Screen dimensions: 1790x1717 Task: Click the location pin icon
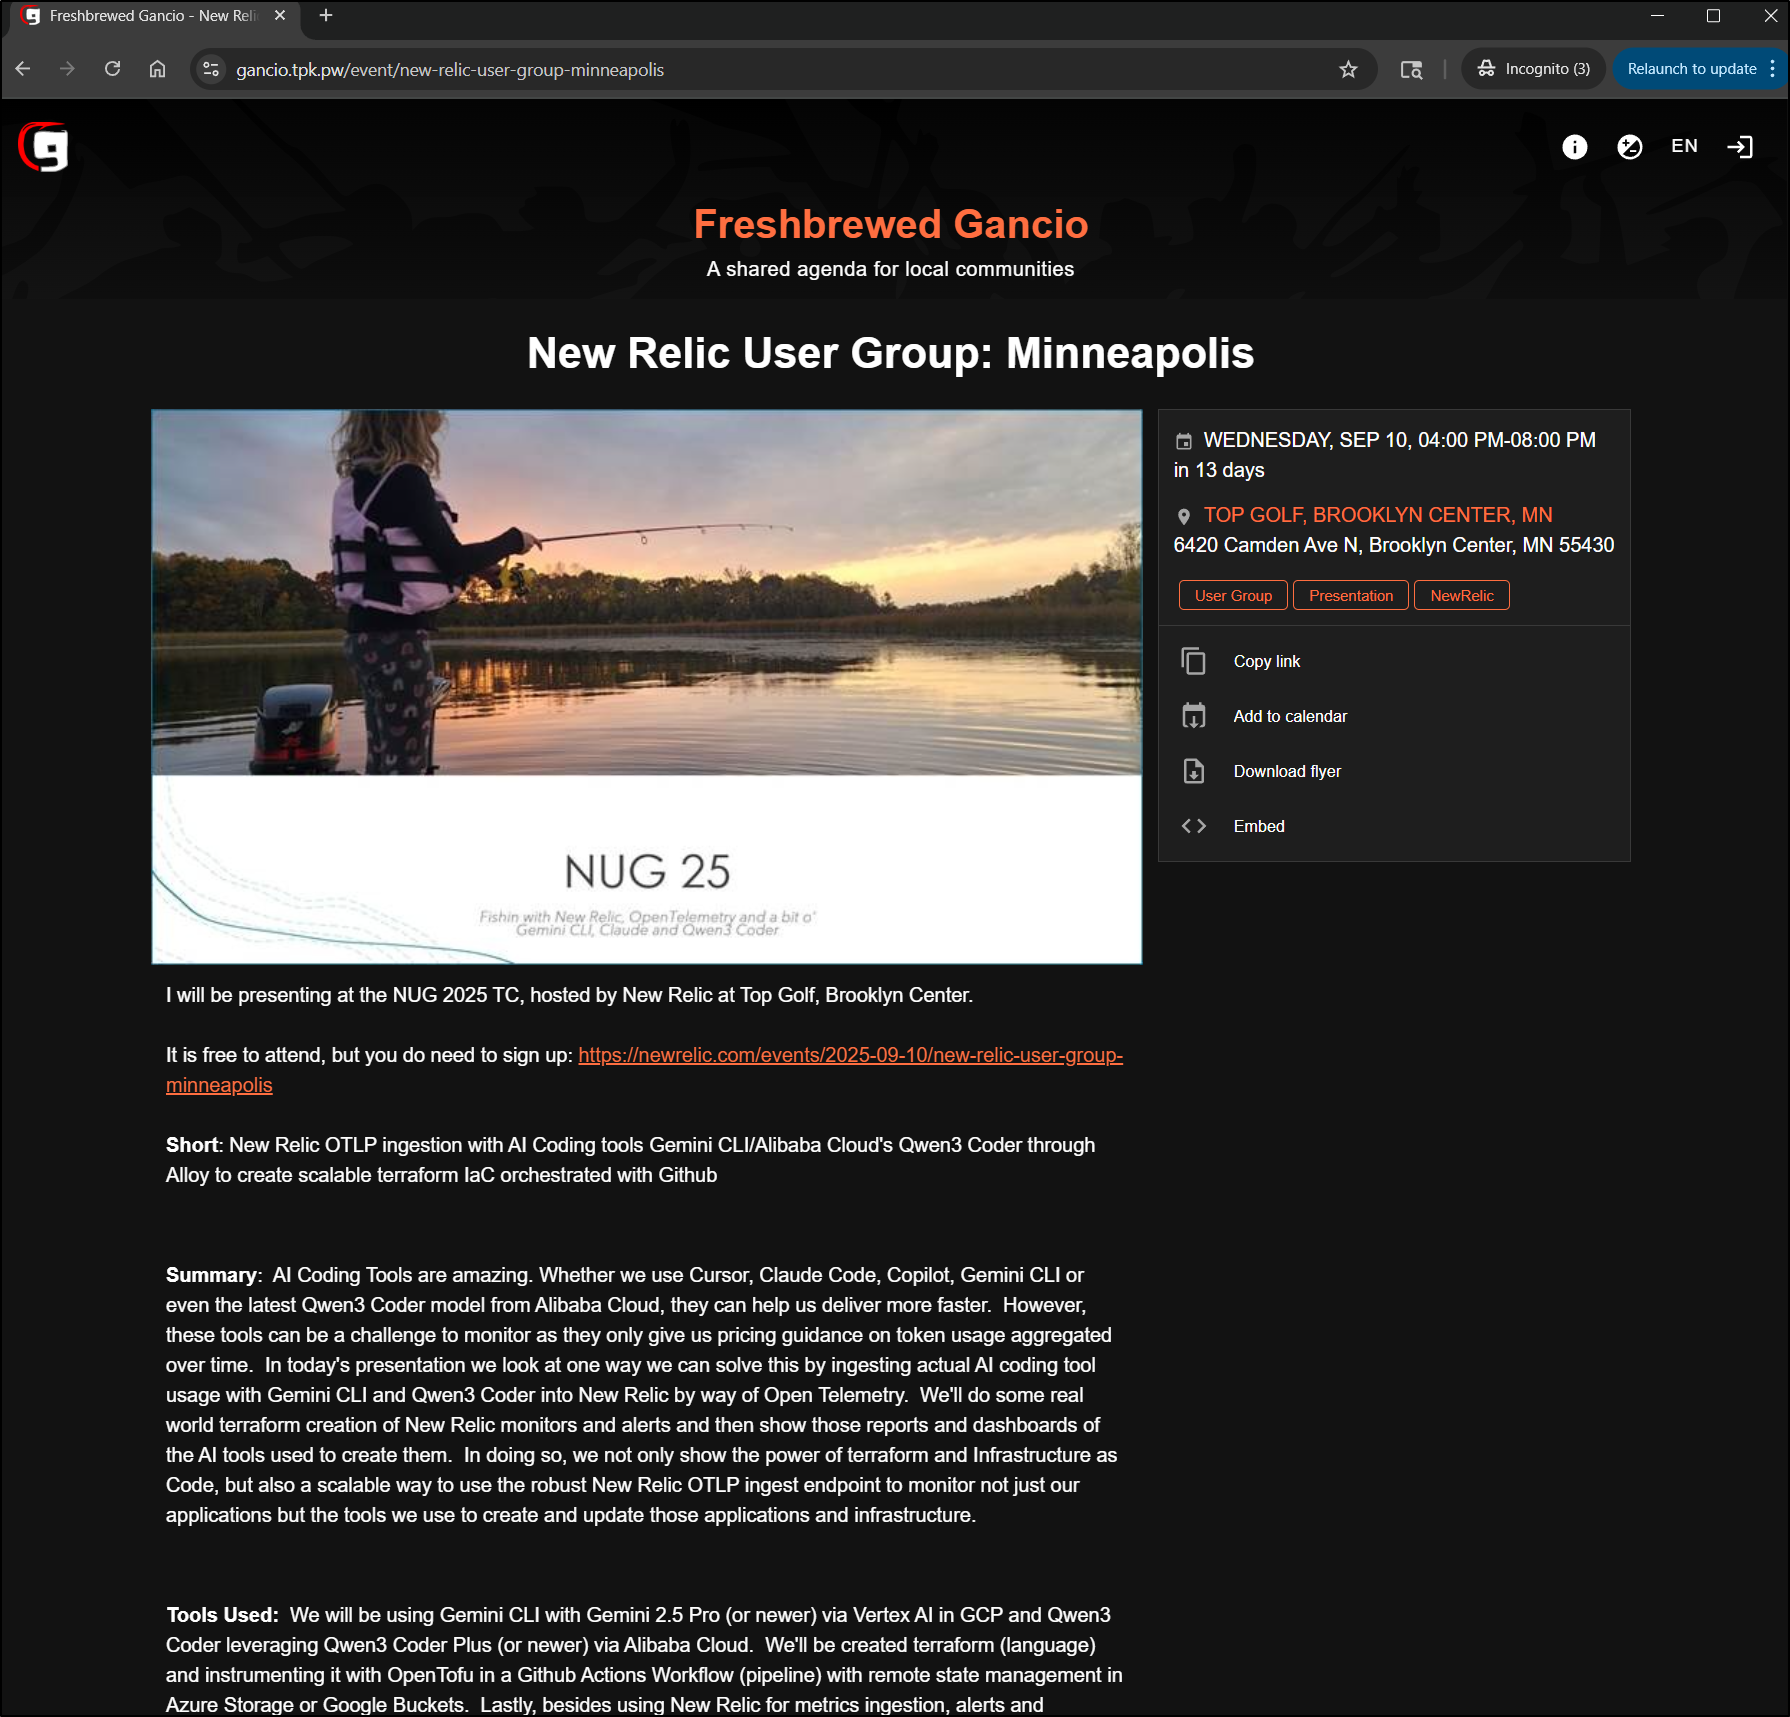[x=1183, y=516]
